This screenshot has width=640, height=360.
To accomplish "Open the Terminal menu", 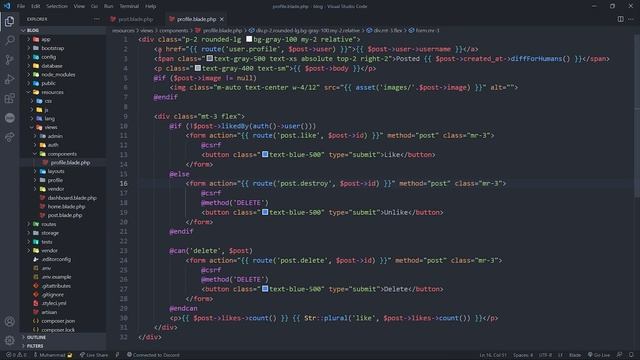I will [129, 6].
